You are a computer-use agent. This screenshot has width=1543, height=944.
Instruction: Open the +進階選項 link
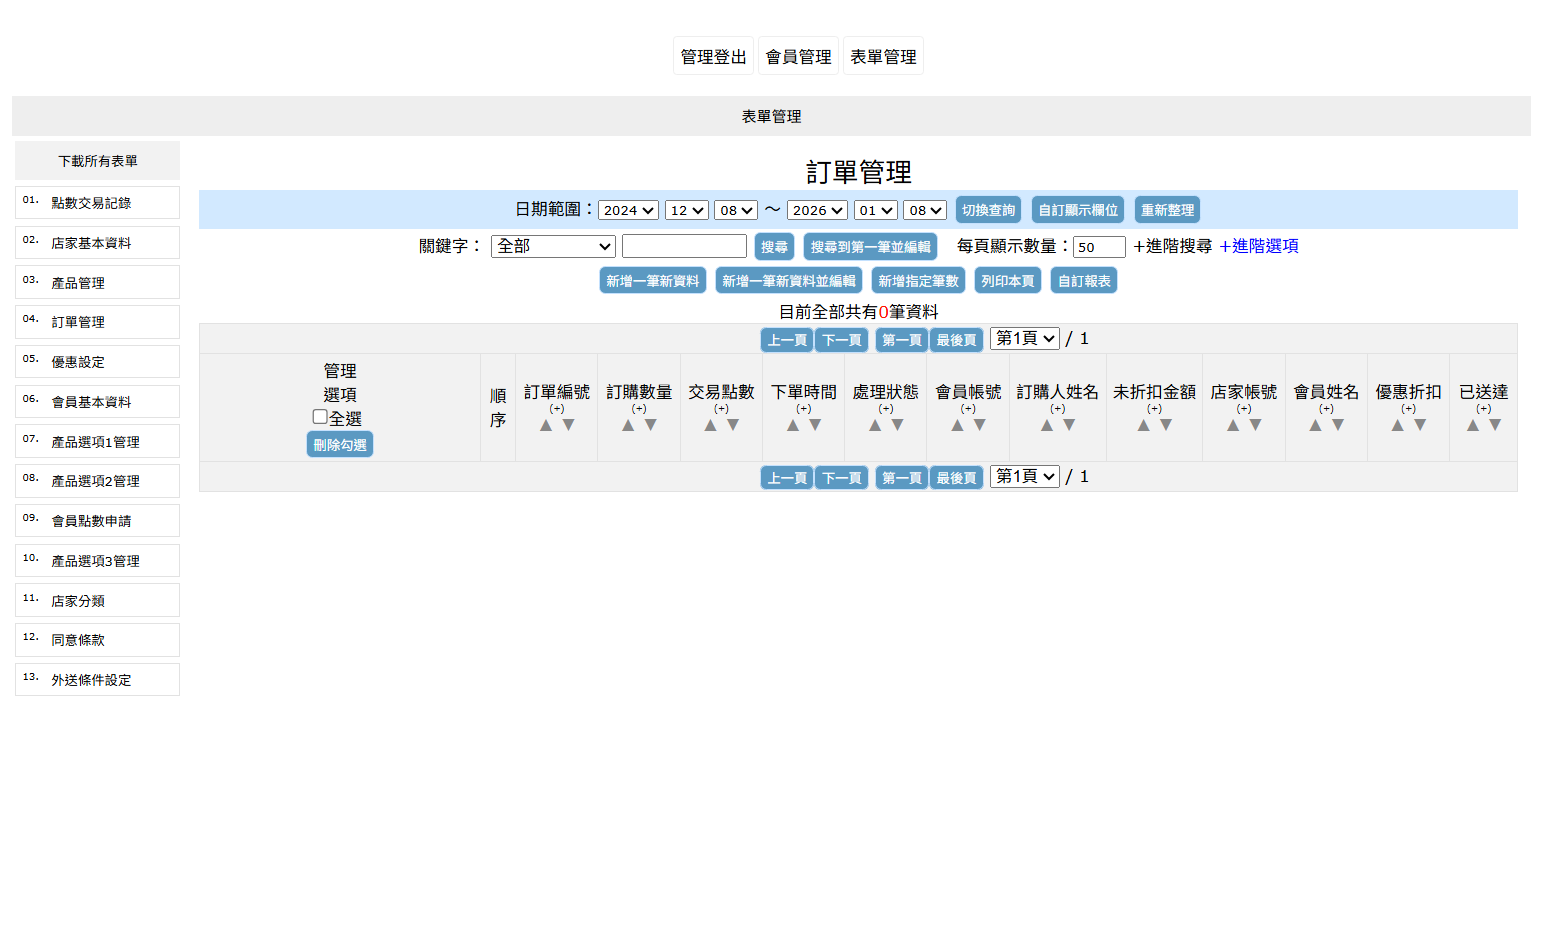point(1258,246)
